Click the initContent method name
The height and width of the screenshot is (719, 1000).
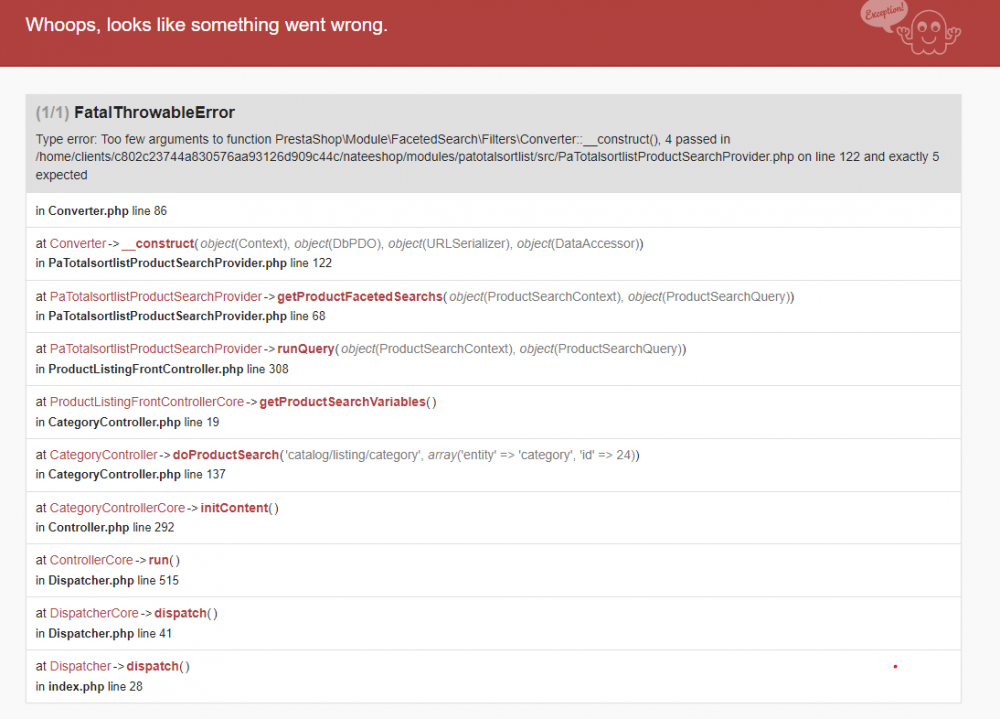(235, 508)
